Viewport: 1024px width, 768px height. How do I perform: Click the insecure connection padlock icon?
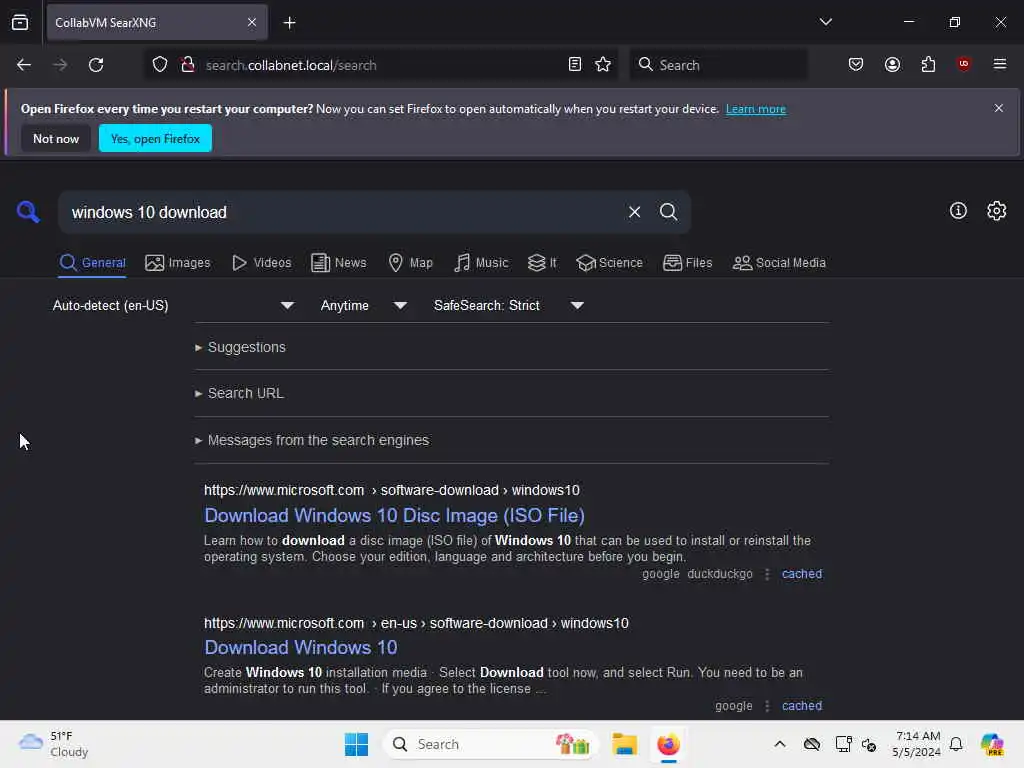(x=188, y=65)
